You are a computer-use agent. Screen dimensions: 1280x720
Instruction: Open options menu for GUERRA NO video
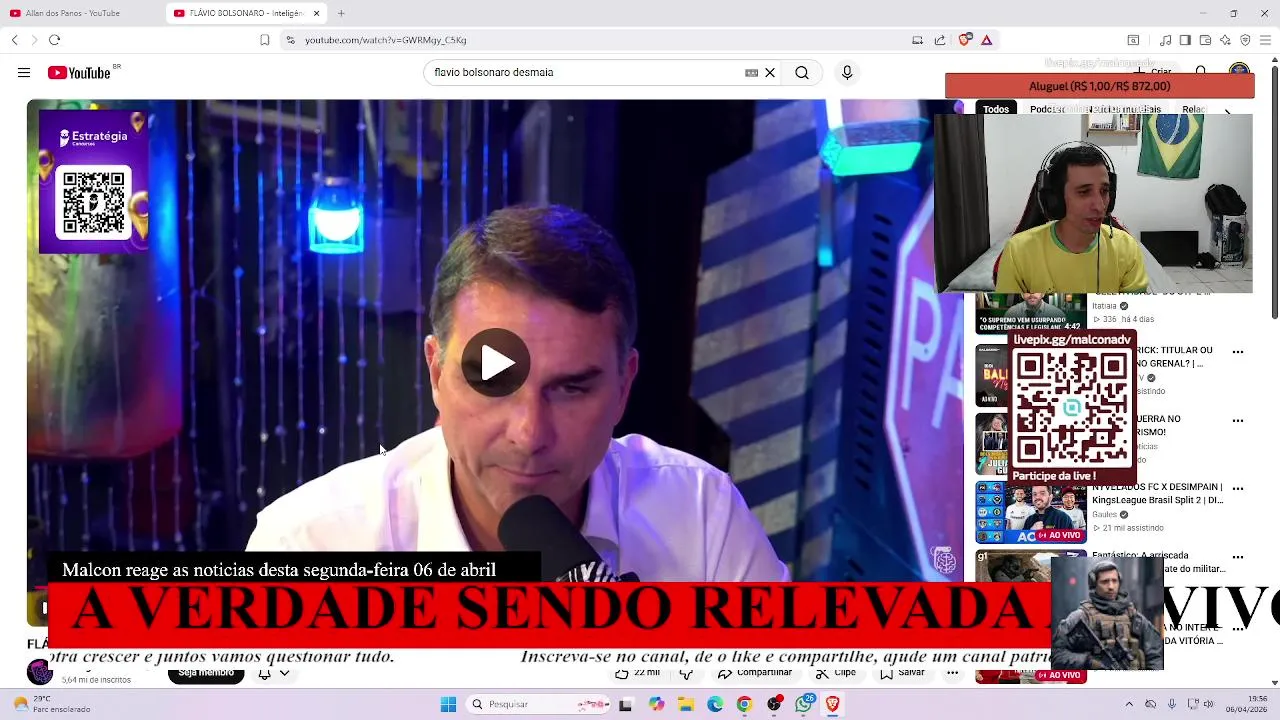click(1238, 421)
